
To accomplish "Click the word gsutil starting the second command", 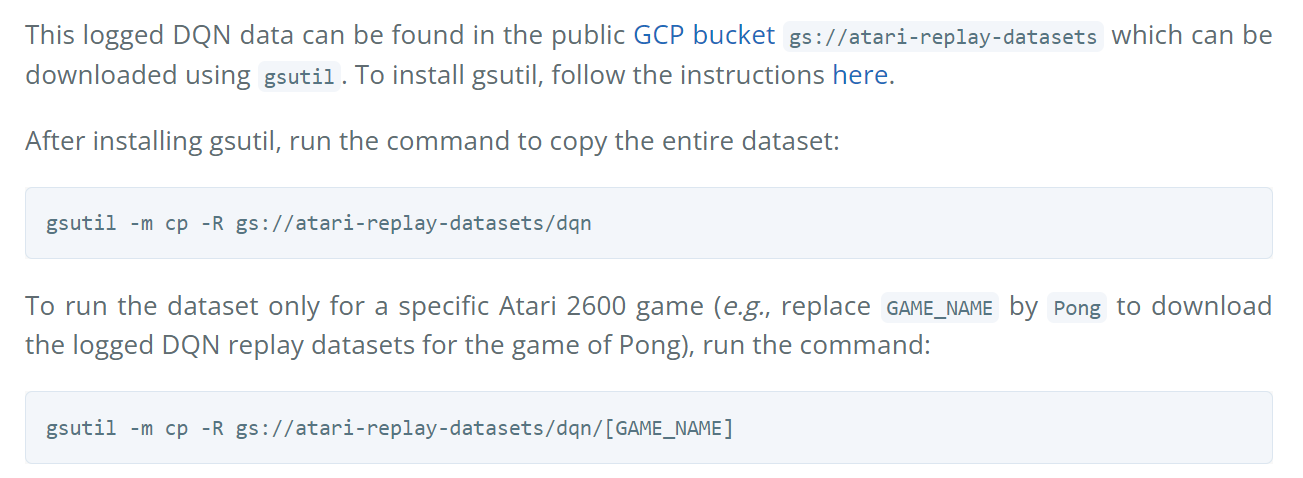I will coord(81,428).
